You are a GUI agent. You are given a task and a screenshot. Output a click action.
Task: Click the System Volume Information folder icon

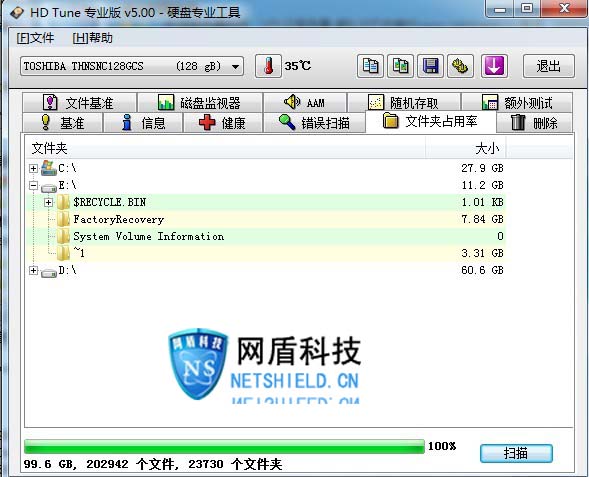pos(63,236)
